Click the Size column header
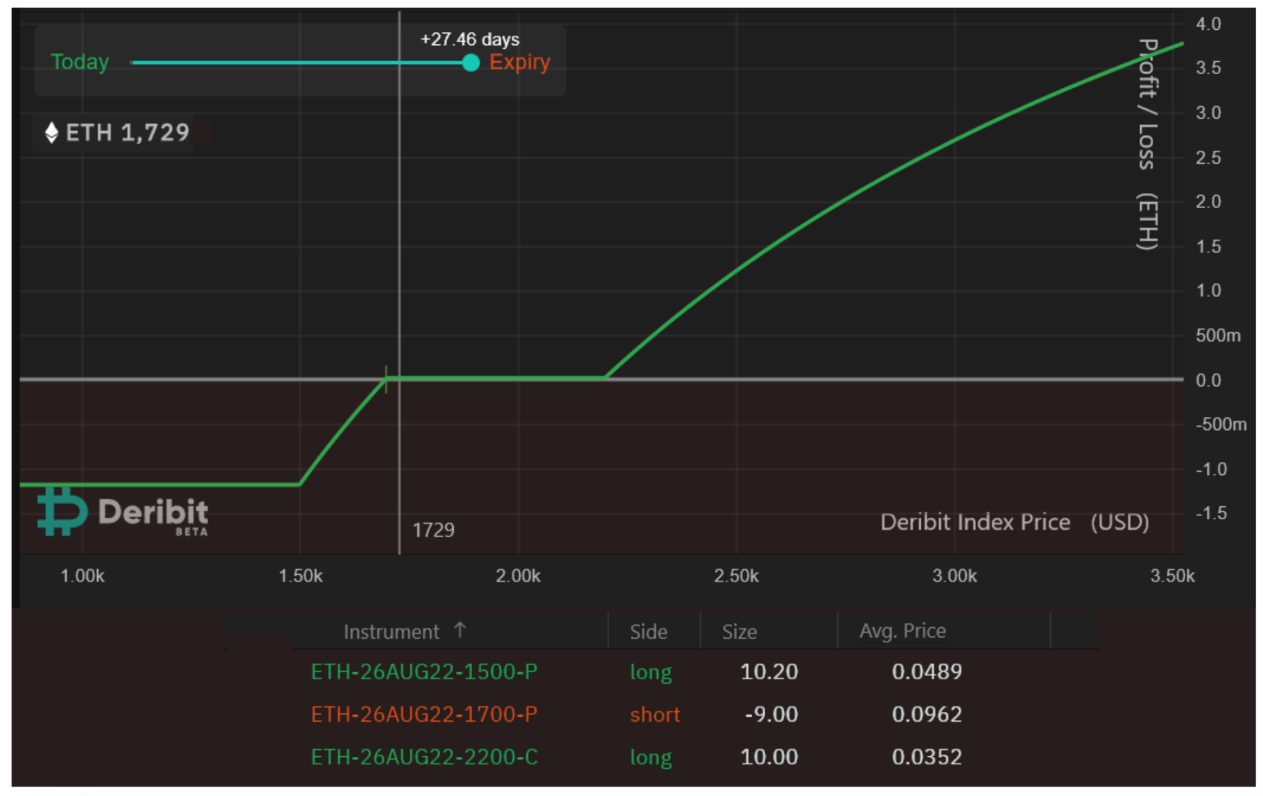Image resolution: width=1263 pixels, height=796 pixels. (x=740, y=632)
